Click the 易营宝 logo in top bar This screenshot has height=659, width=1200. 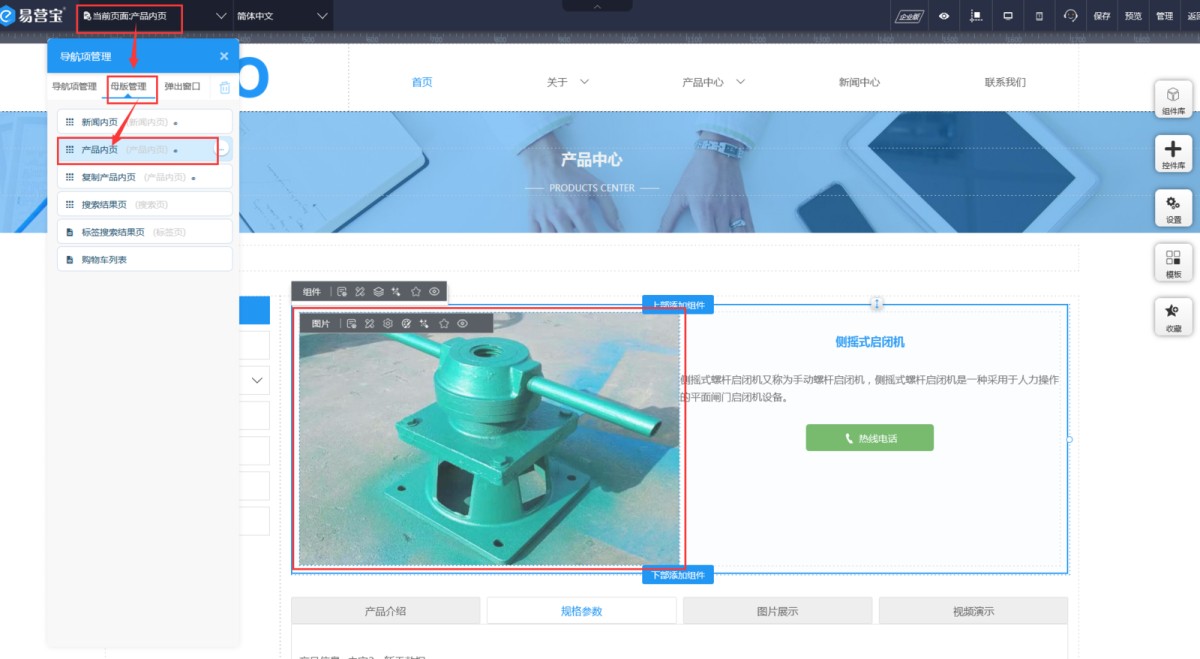[x=33, y=16]
